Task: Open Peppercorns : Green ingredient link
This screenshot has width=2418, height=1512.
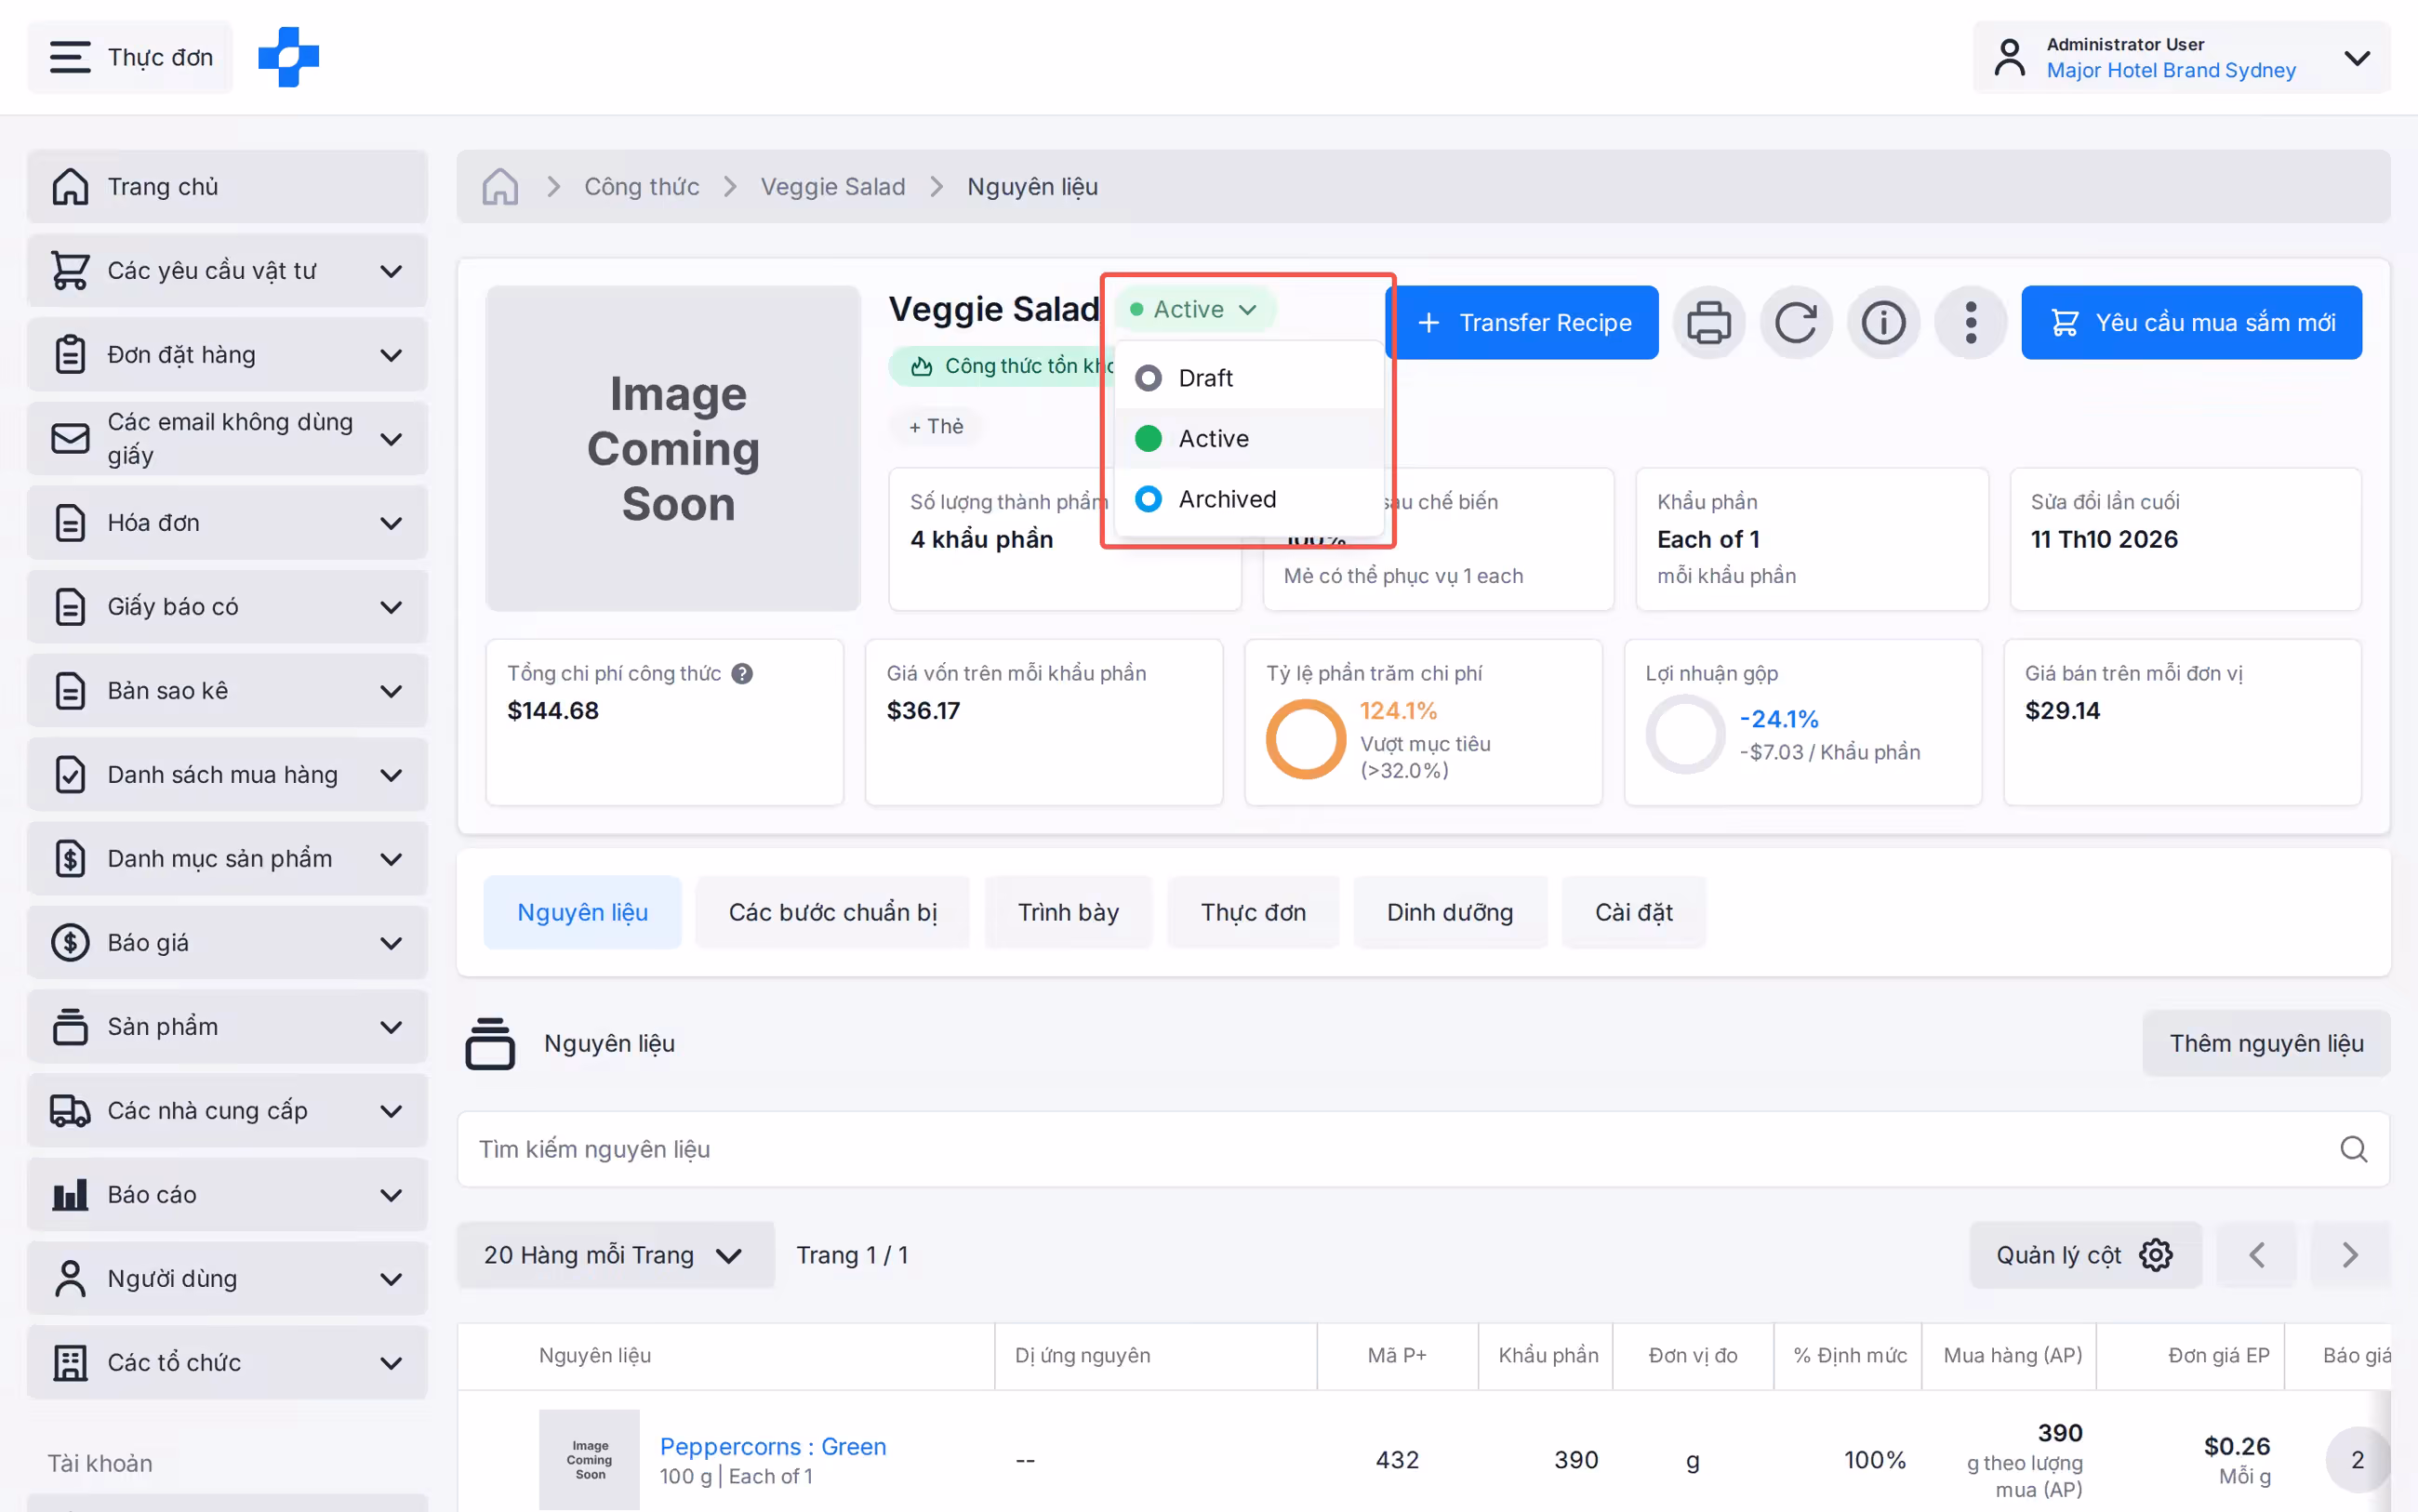Action: 773,1447
